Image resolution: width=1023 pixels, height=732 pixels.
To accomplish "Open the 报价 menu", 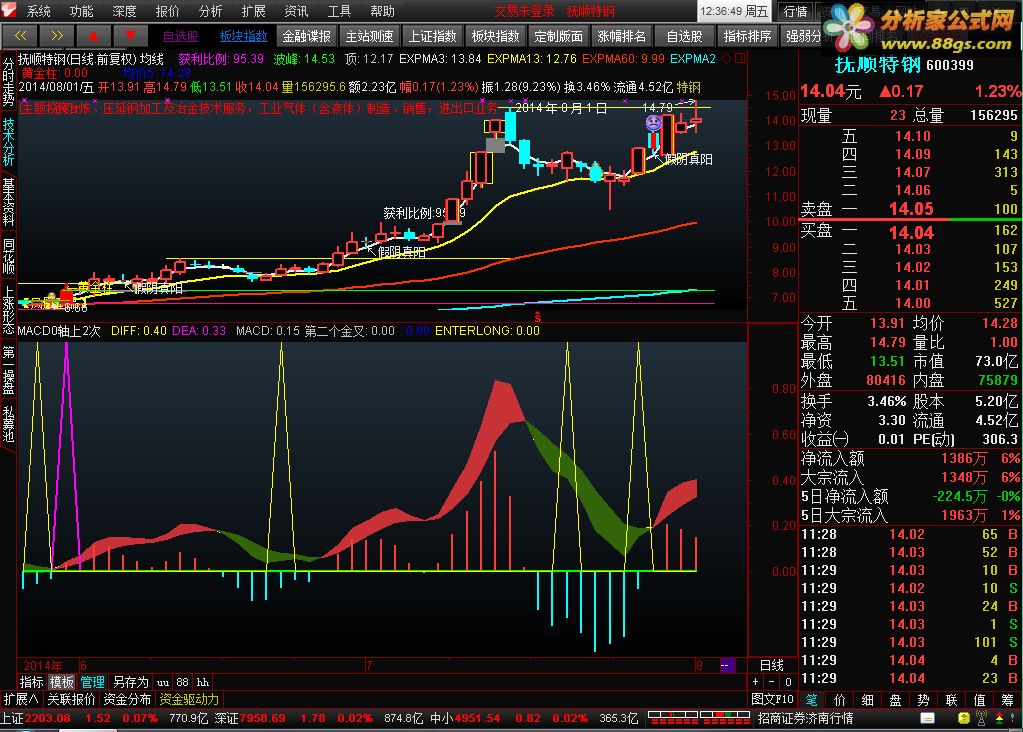I will point(168,11).
